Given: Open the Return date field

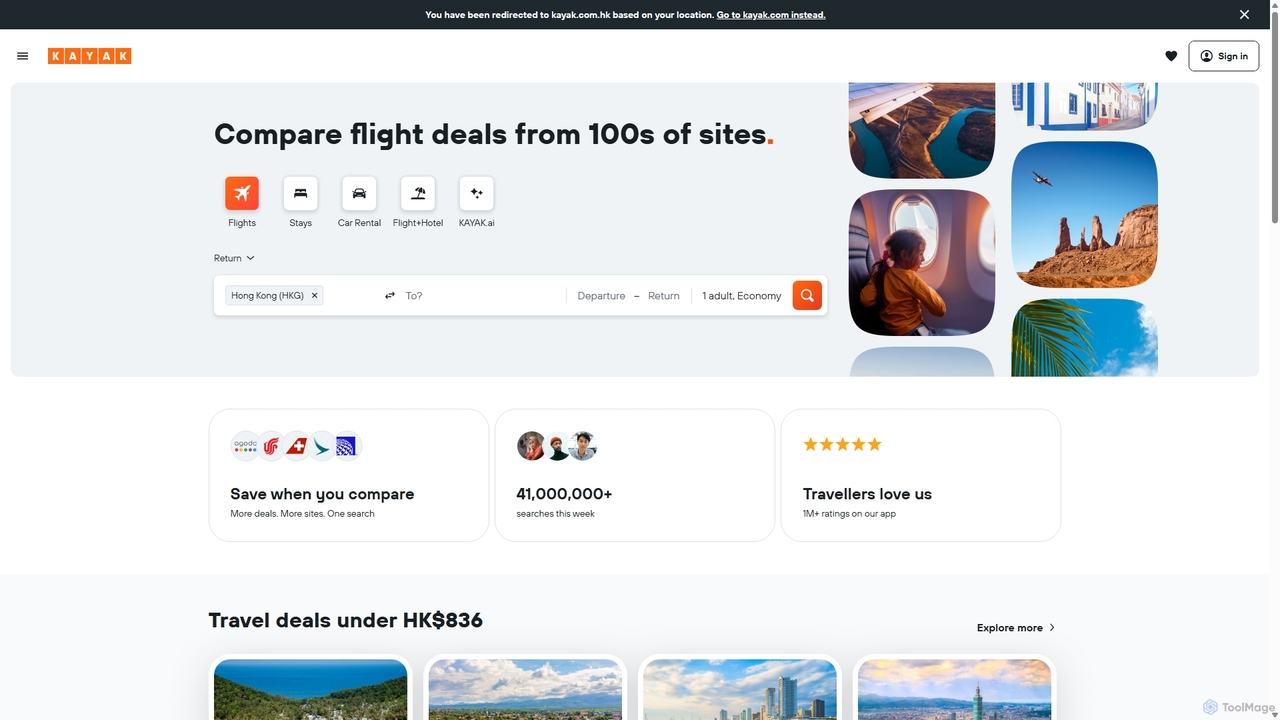Looking at the screenshot, I should (x=664, y=296).
